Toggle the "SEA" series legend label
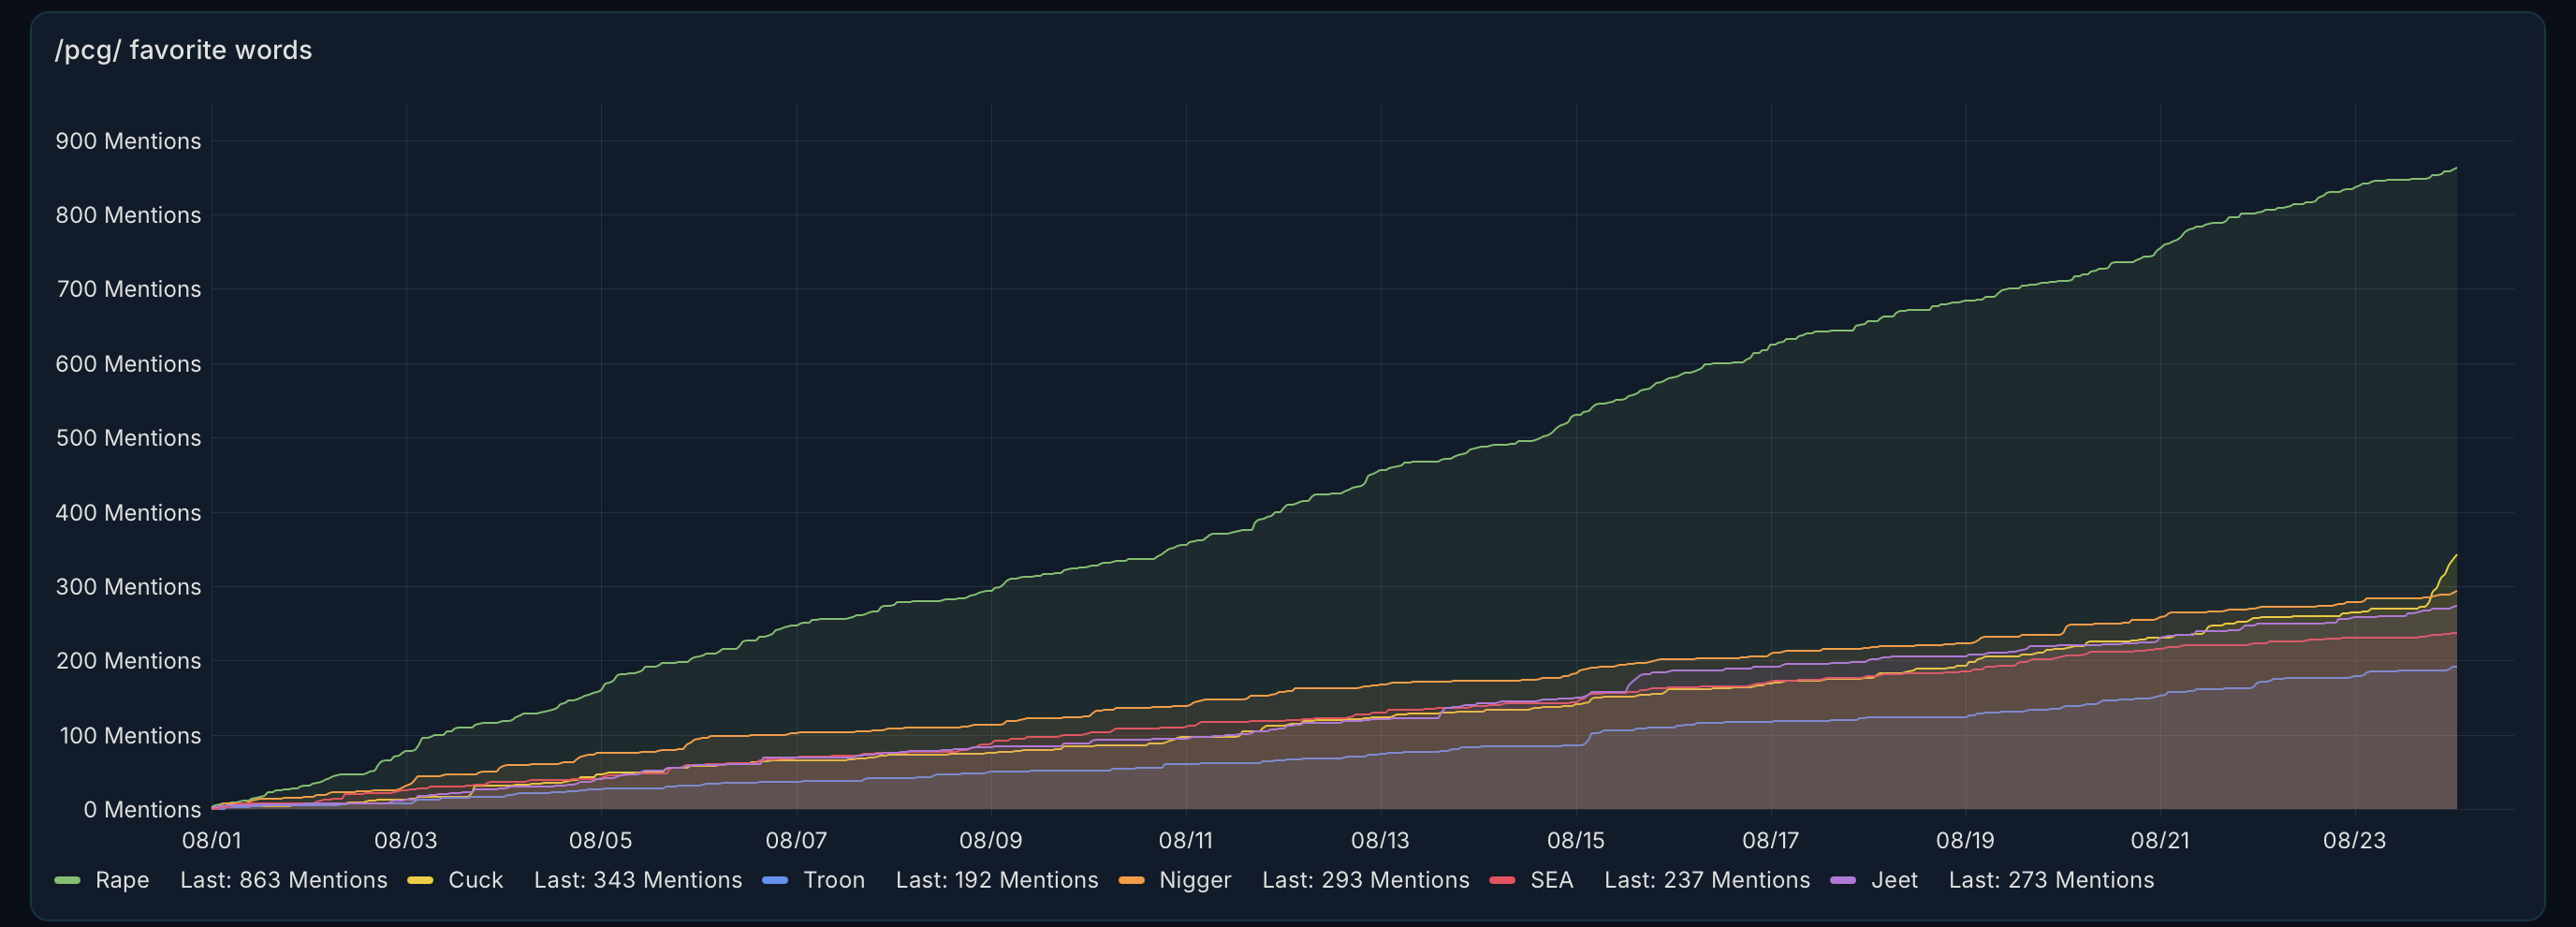 [1551, 880]
